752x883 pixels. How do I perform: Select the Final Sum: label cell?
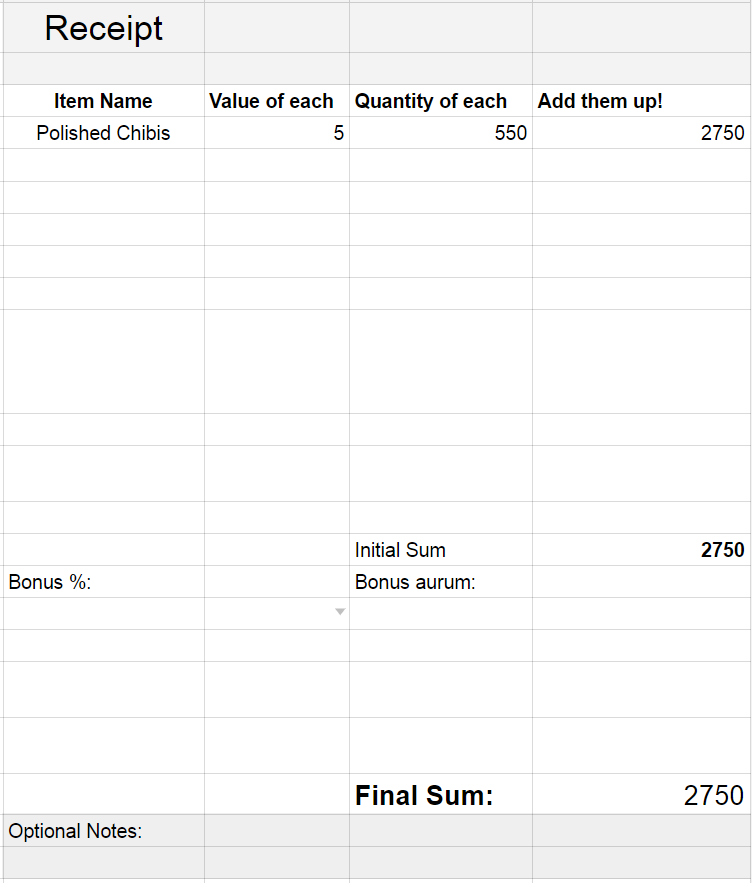(x=440, y=794)
